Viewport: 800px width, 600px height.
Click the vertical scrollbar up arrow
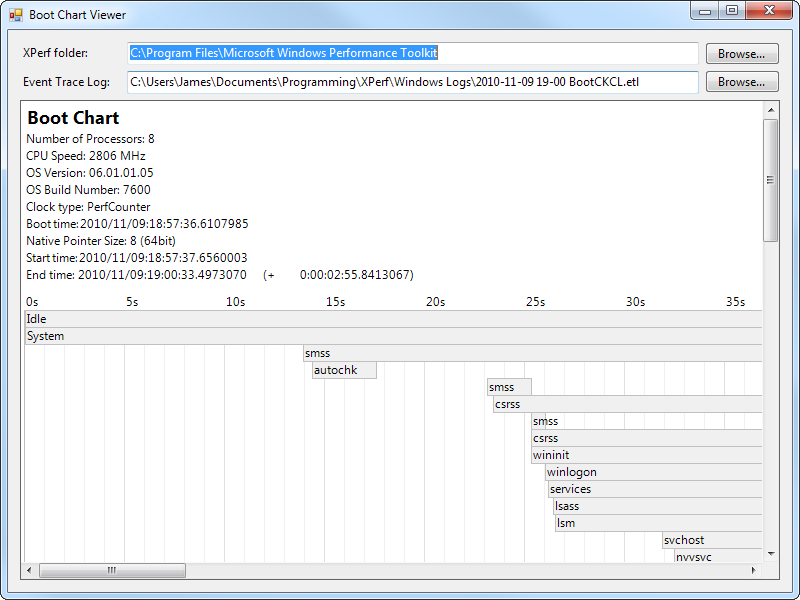(x=771, y=110)
